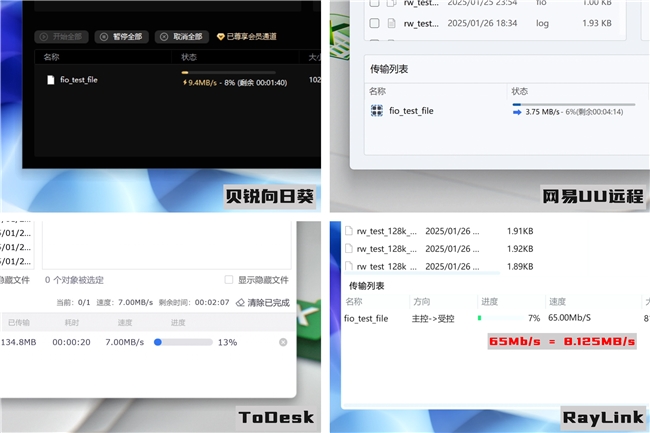The width and height of the screenshot is (650, 433).
Task: Click the 清除已完成 link in ToDesk
Action: tap(269, 303)
